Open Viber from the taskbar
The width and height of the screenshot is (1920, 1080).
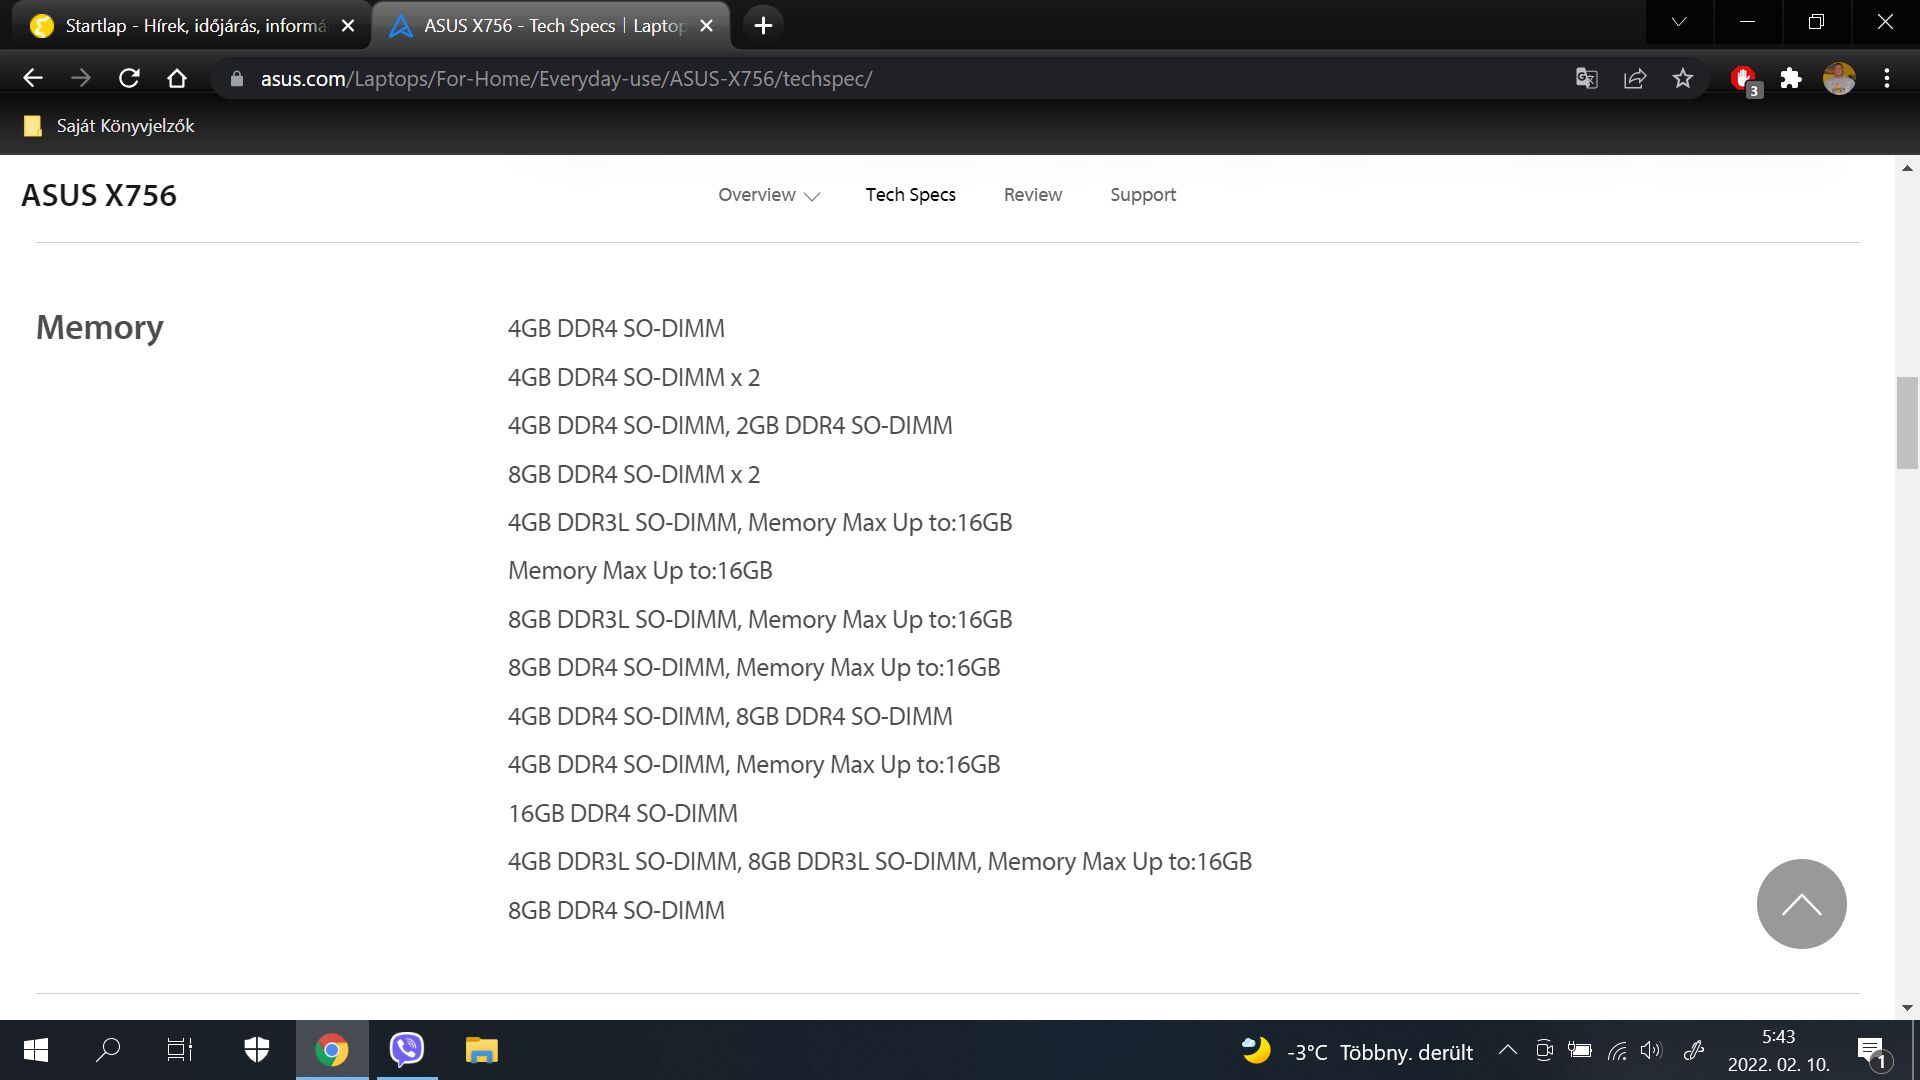pyautogui.click(x=406, y=1050)
